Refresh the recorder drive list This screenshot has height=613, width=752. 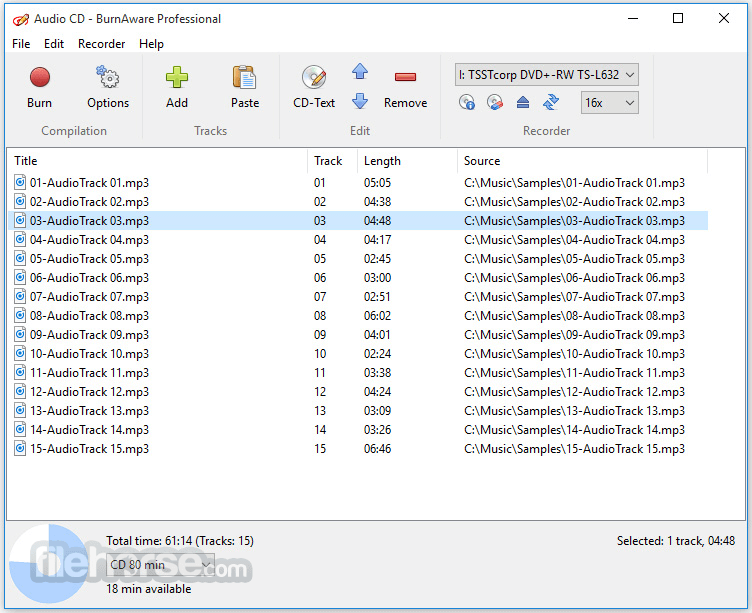(551, 102)
